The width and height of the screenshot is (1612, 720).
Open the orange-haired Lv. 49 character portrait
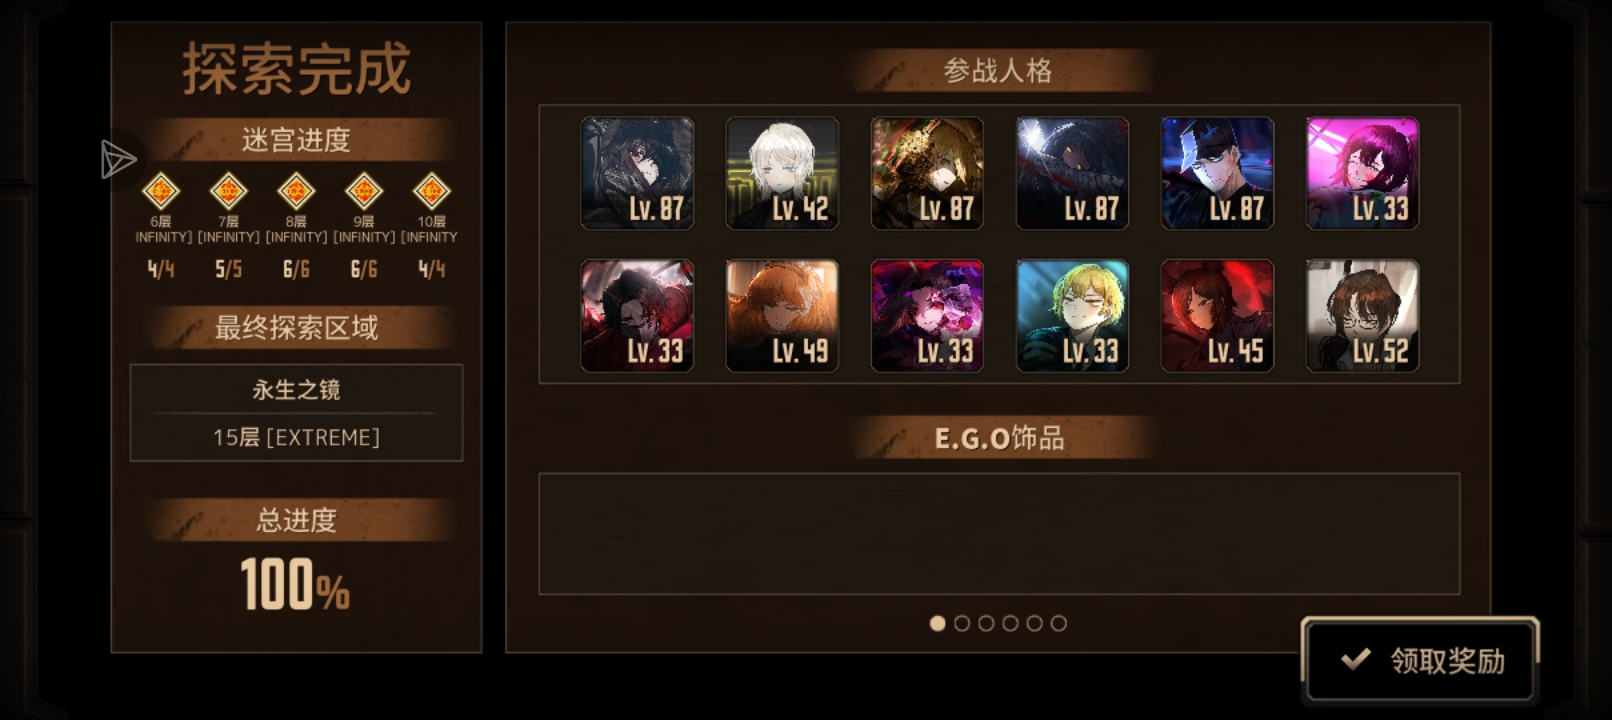pyautogui.click(x=782, y=316)
